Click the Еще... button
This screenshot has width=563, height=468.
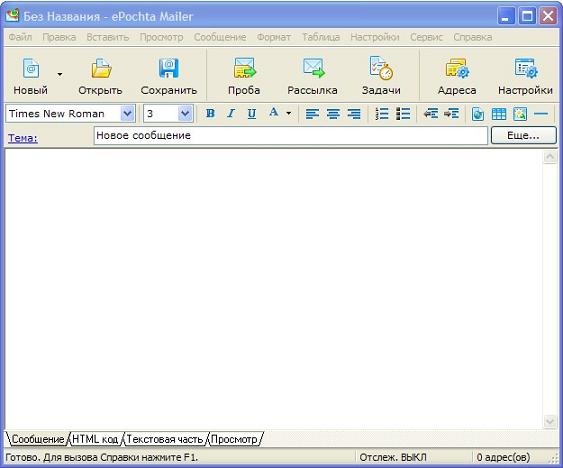(x=524, y=135)
